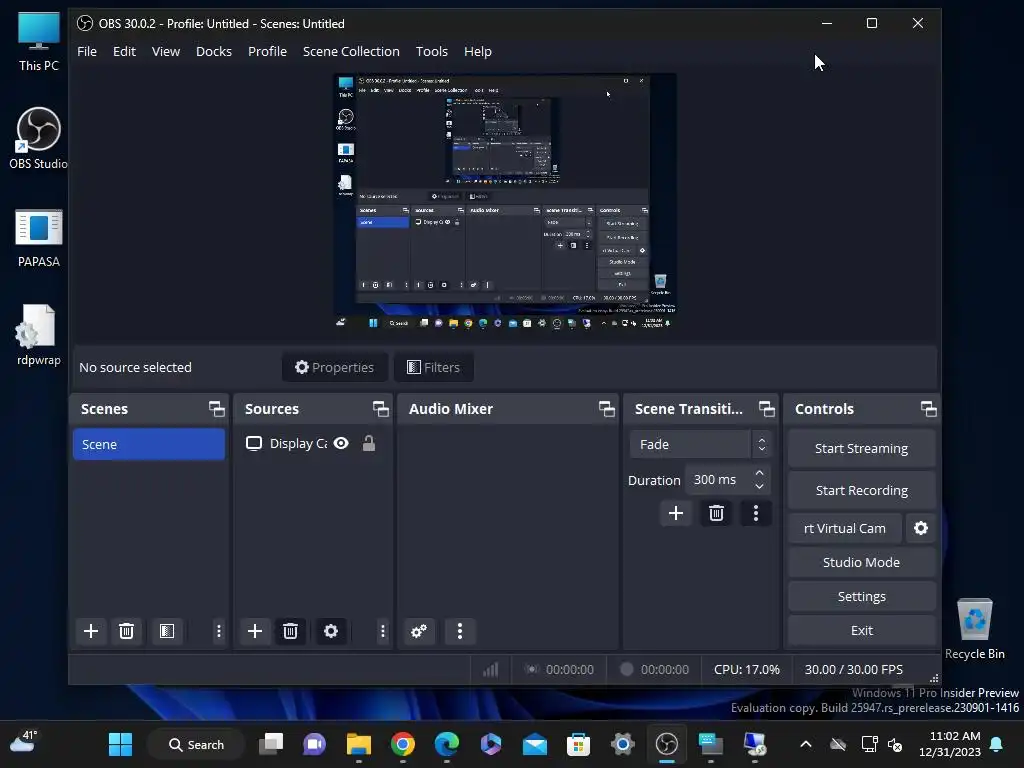Select Display Capture source row
The width and height of the screenshot is (1024, 768).
(x=313, y=443)
